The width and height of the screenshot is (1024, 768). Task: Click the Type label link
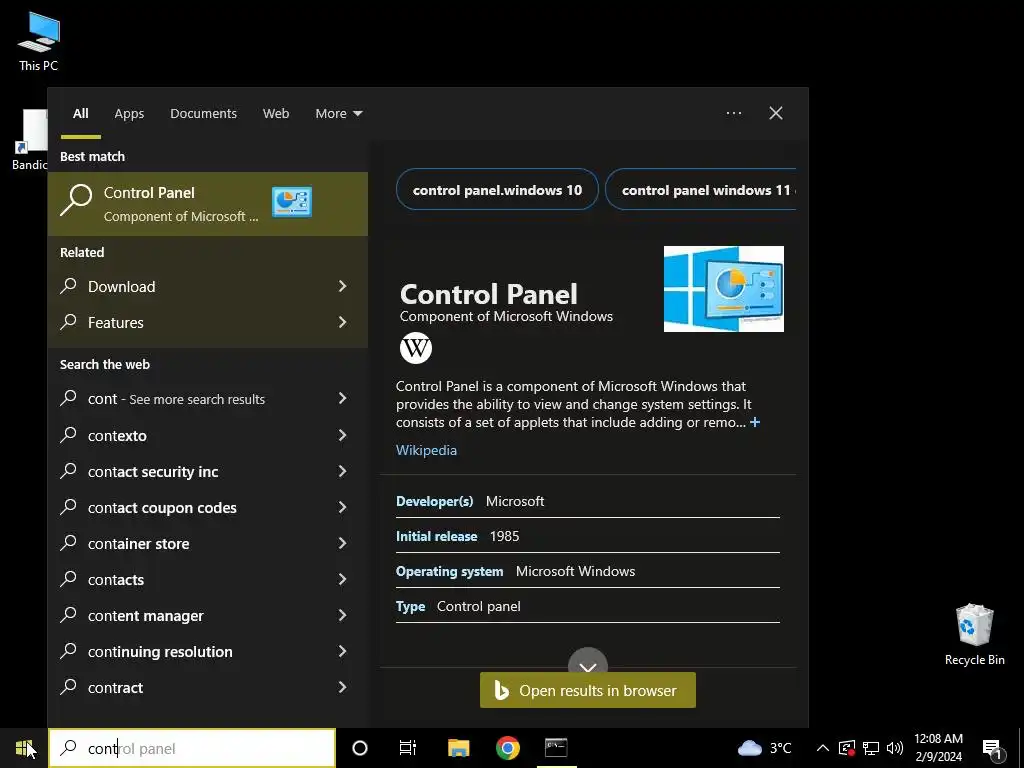[410, 606]
